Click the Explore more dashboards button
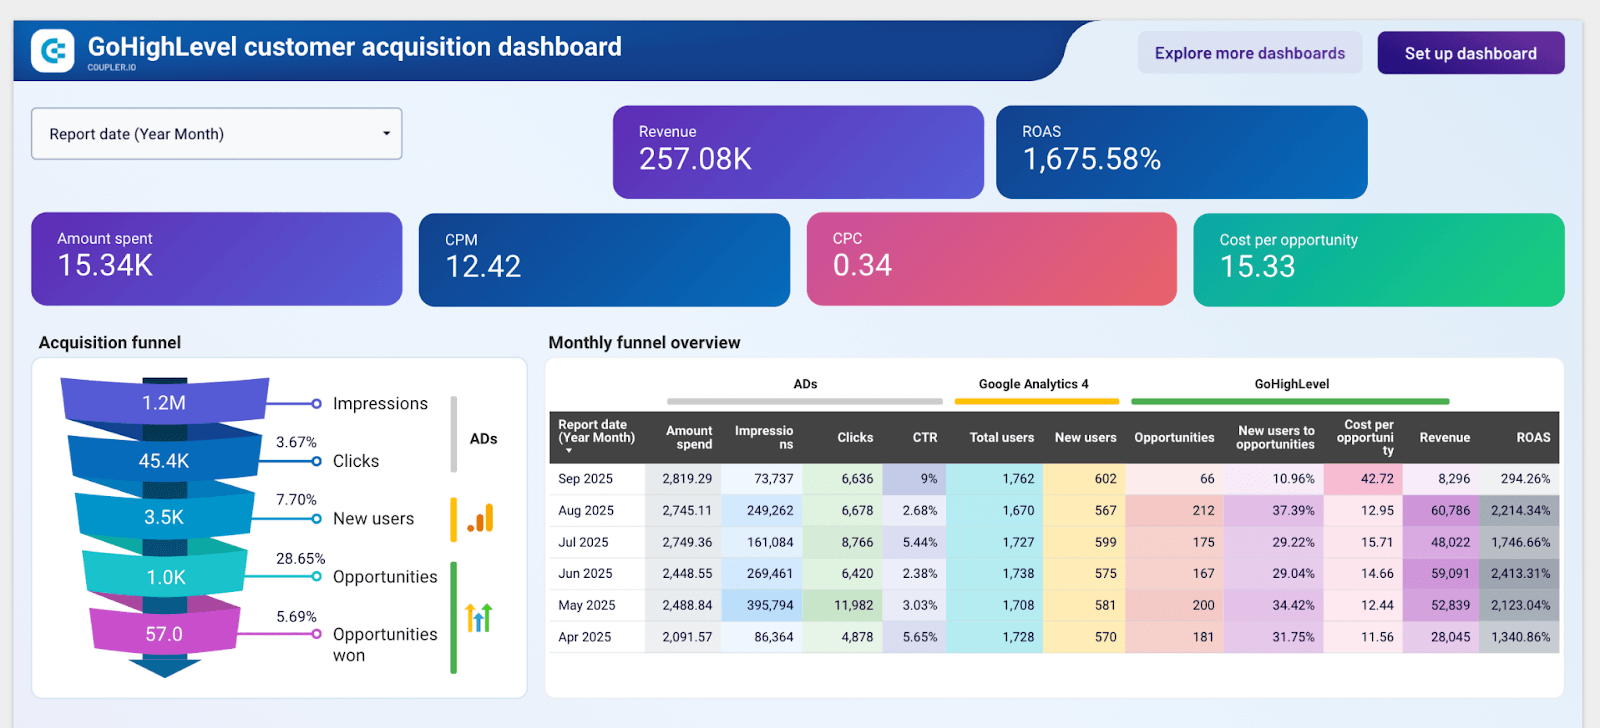Image resolution: width=1600 pixels, height=728 pixels. click(x=1249, y=53)
